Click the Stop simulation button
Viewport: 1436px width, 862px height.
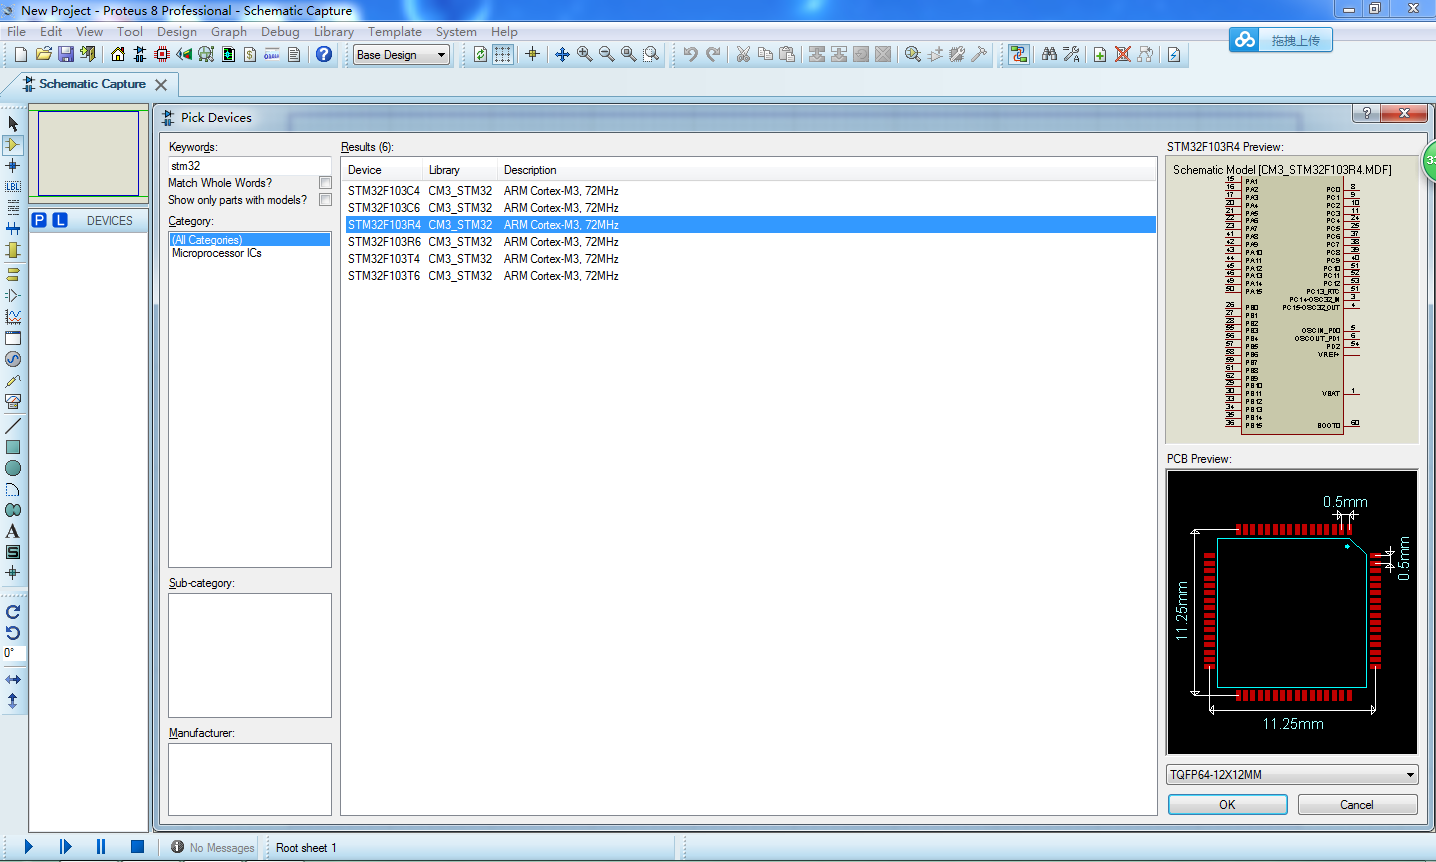click(137, 847)
